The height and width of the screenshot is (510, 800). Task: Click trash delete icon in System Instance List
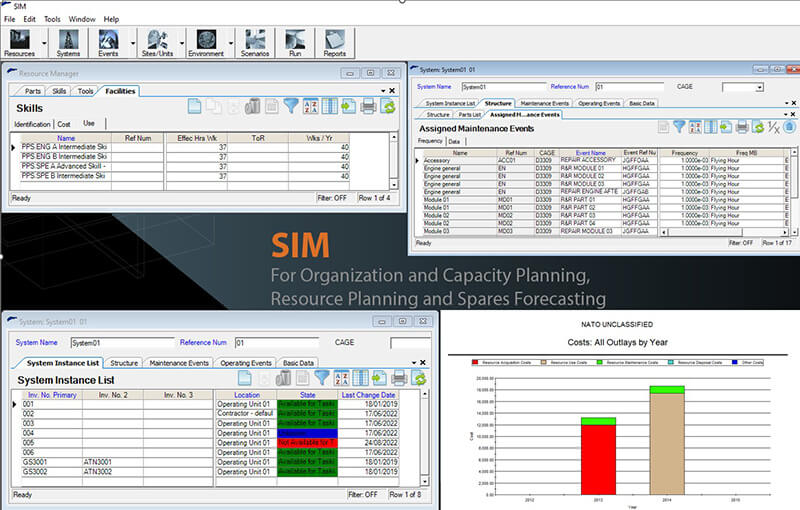[x=283, y=378]
